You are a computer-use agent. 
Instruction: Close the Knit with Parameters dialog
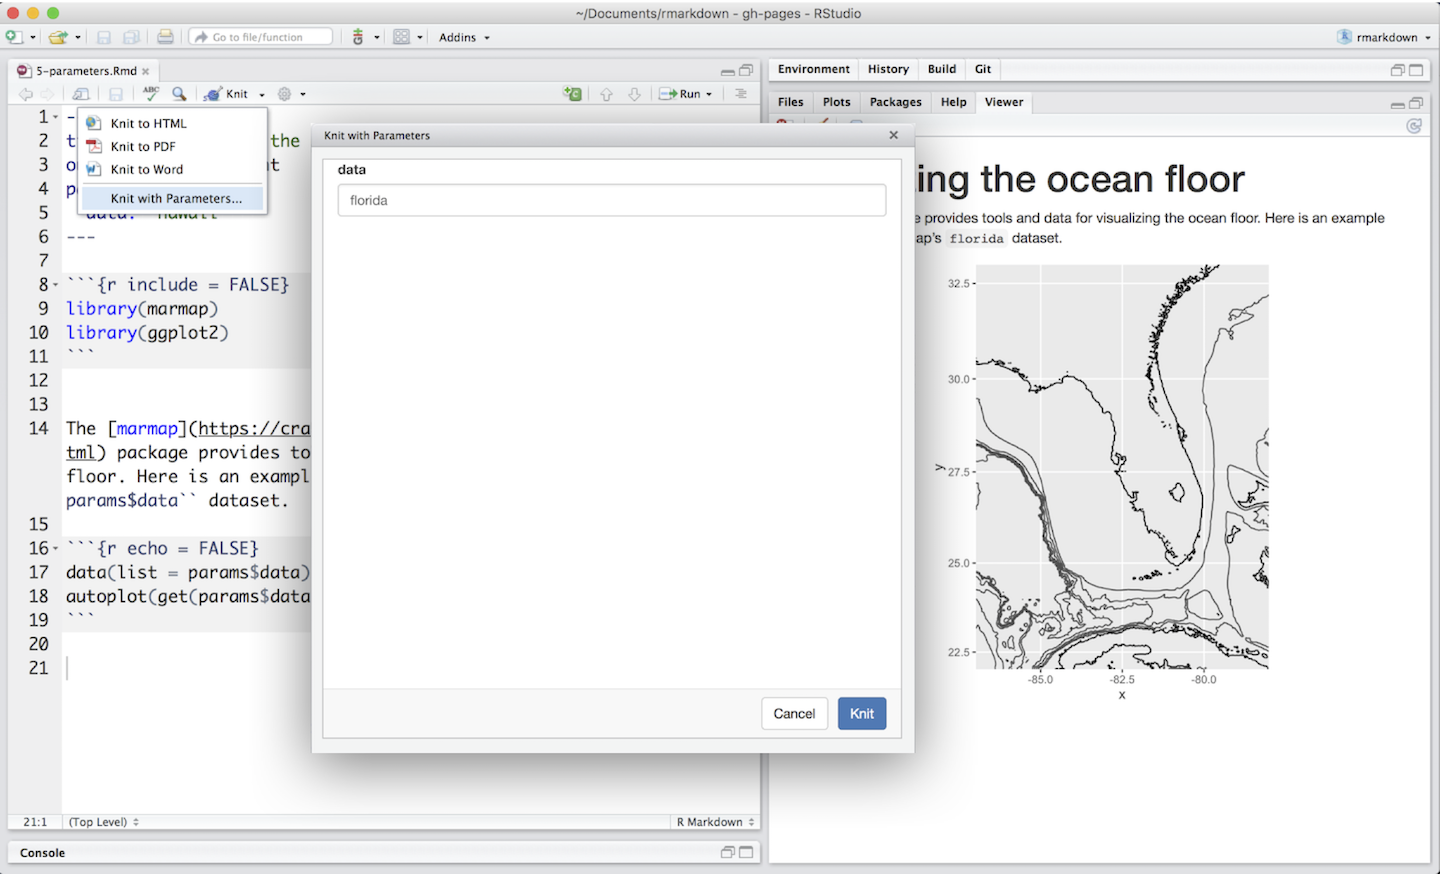[894, 135]
